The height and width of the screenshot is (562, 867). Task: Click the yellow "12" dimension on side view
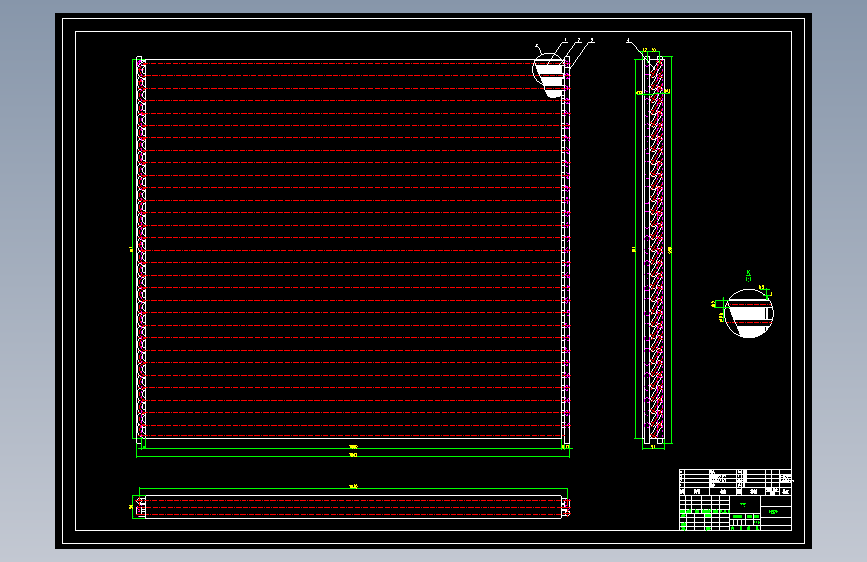645,50
